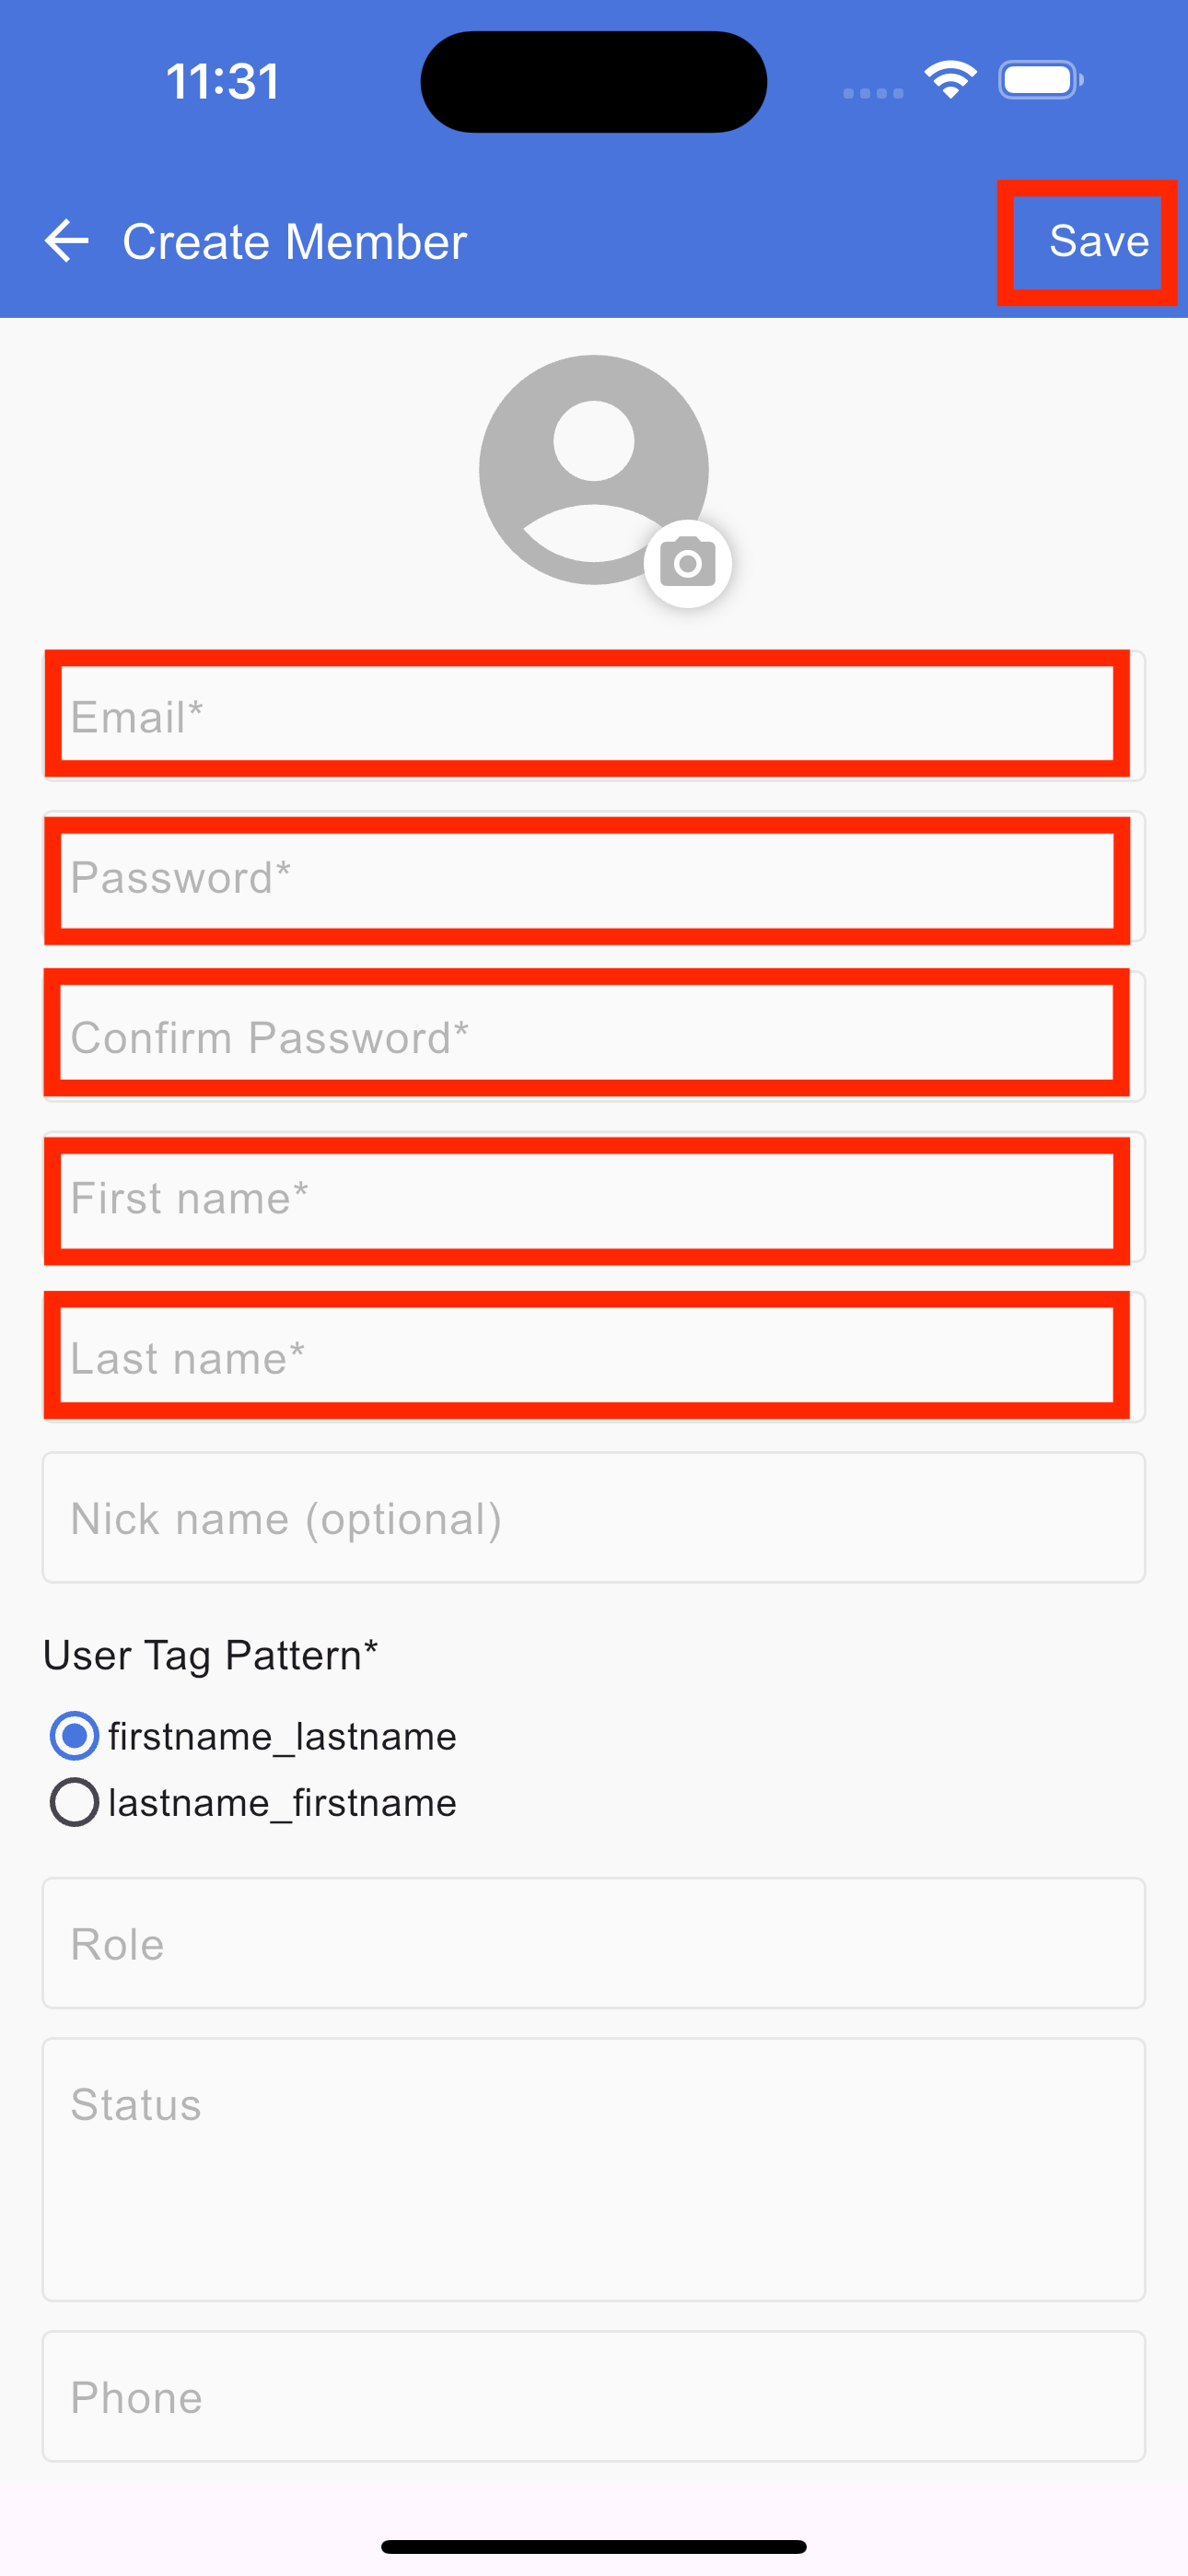Focus the Email field
The height and width of the screenshot is (2576, 1188).
[594, 716]
